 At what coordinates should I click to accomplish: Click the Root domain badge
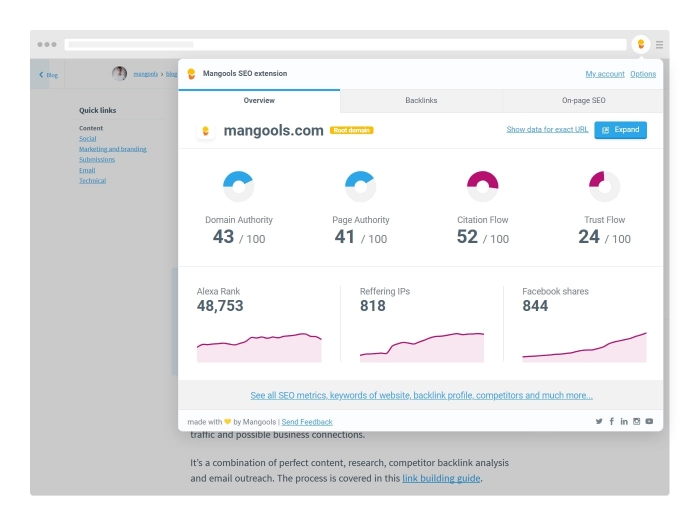coord(351,130)
